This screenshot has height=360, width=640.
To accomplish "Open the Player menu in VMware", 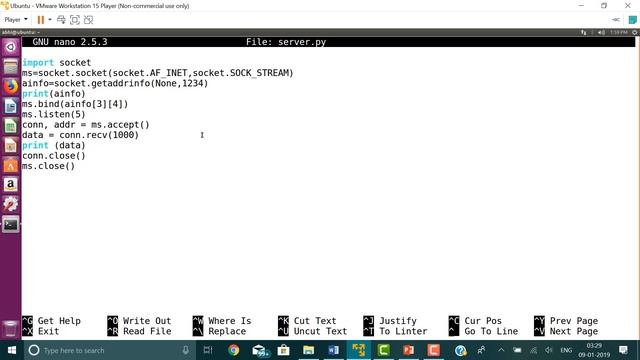I will 16,20.
